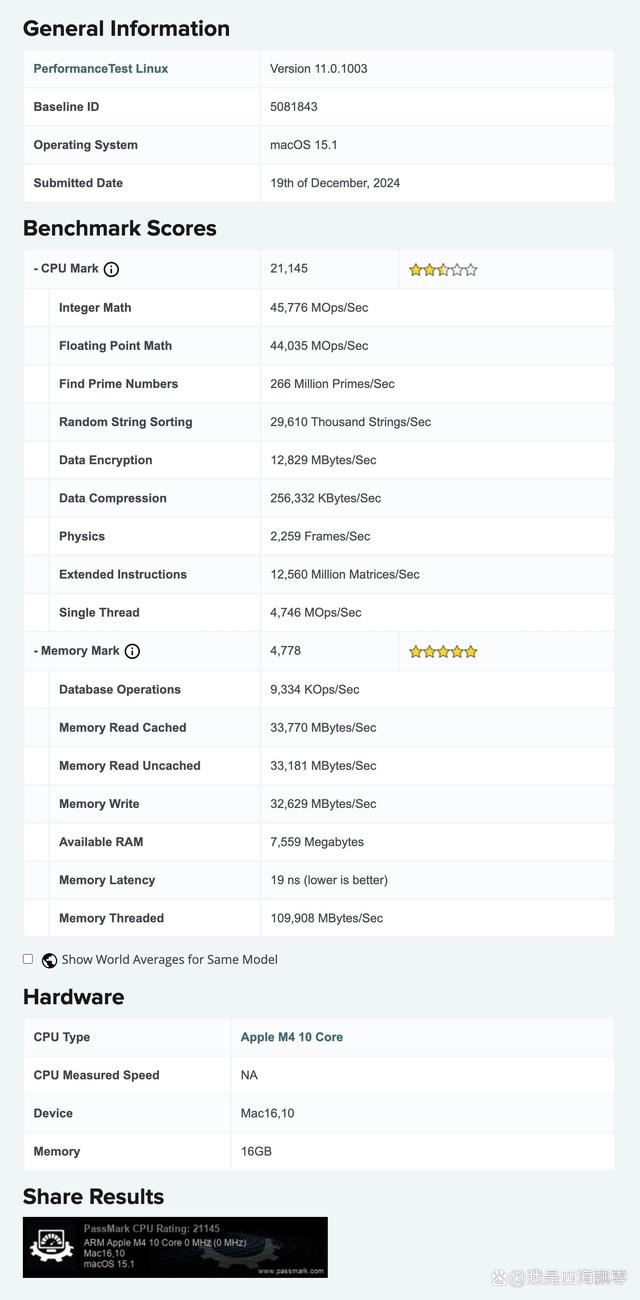This screenshot has width=640, height=1300.
Task: Enable Show World Averages for Same Model
Action: tap(28, 959)
